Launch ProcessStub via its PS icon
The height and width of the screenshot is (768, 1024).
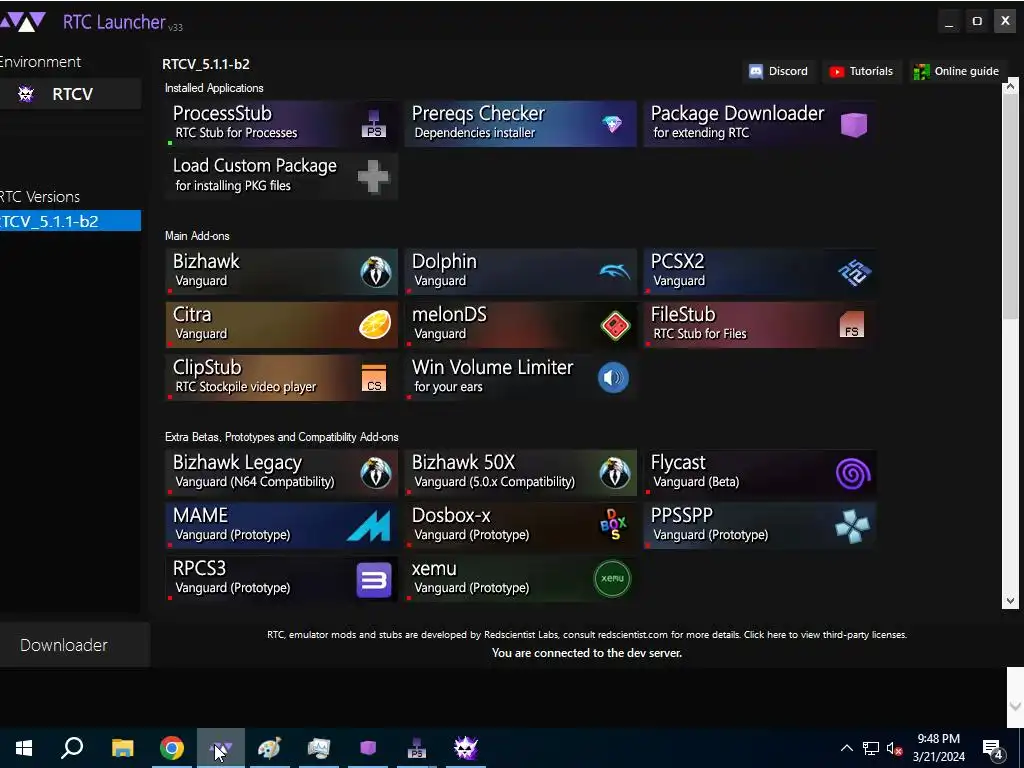(374, 123)
